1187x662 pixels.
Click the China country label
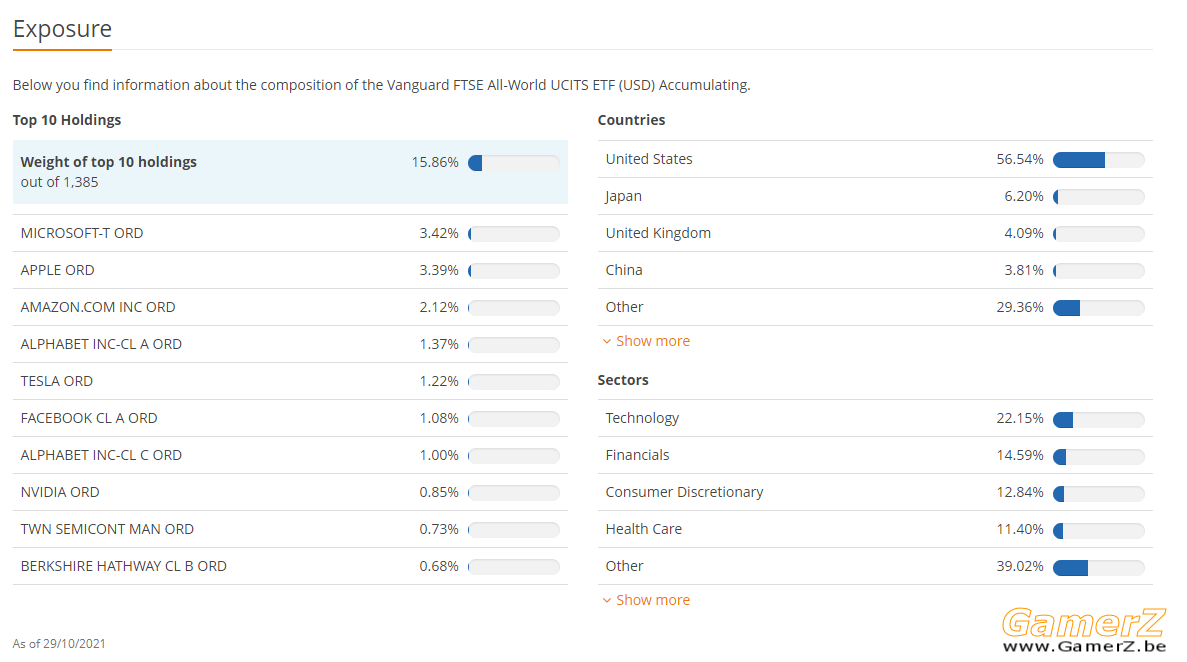pos(624,270)
